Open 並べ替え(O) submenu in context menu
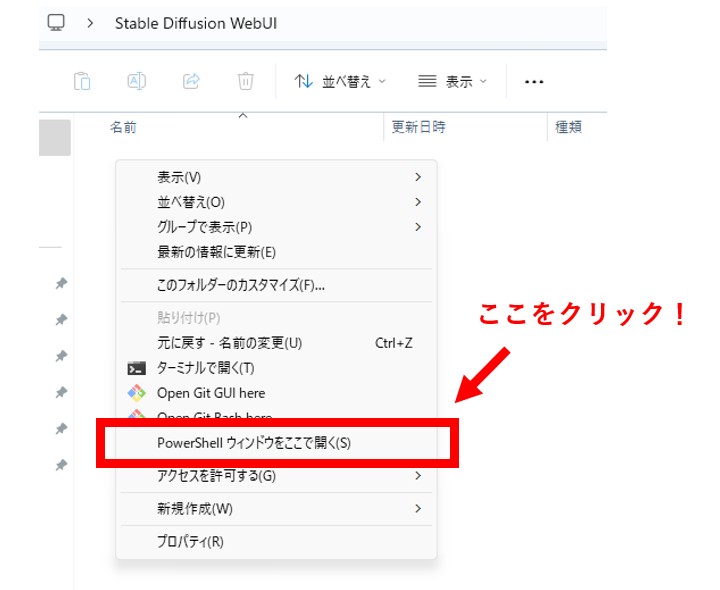Image resolution: width=720 pixels, height=590 pixels. 276,202
